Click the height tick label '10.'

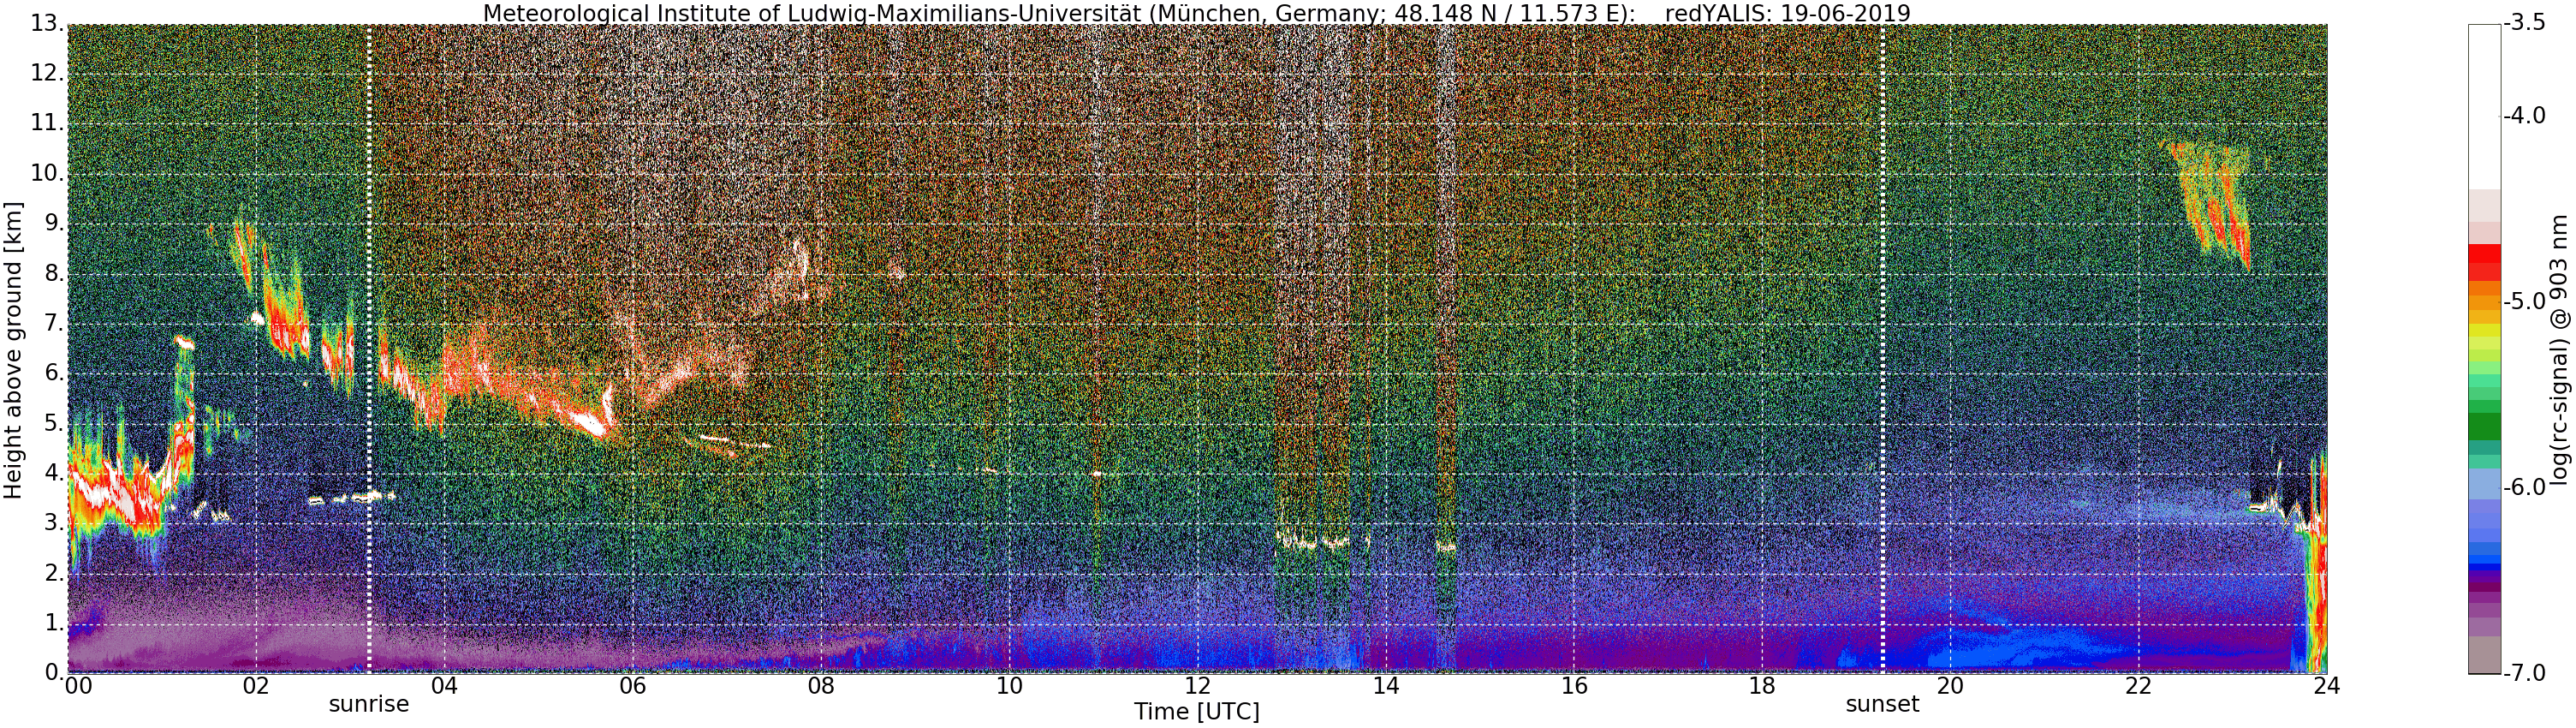pos(46,173)
